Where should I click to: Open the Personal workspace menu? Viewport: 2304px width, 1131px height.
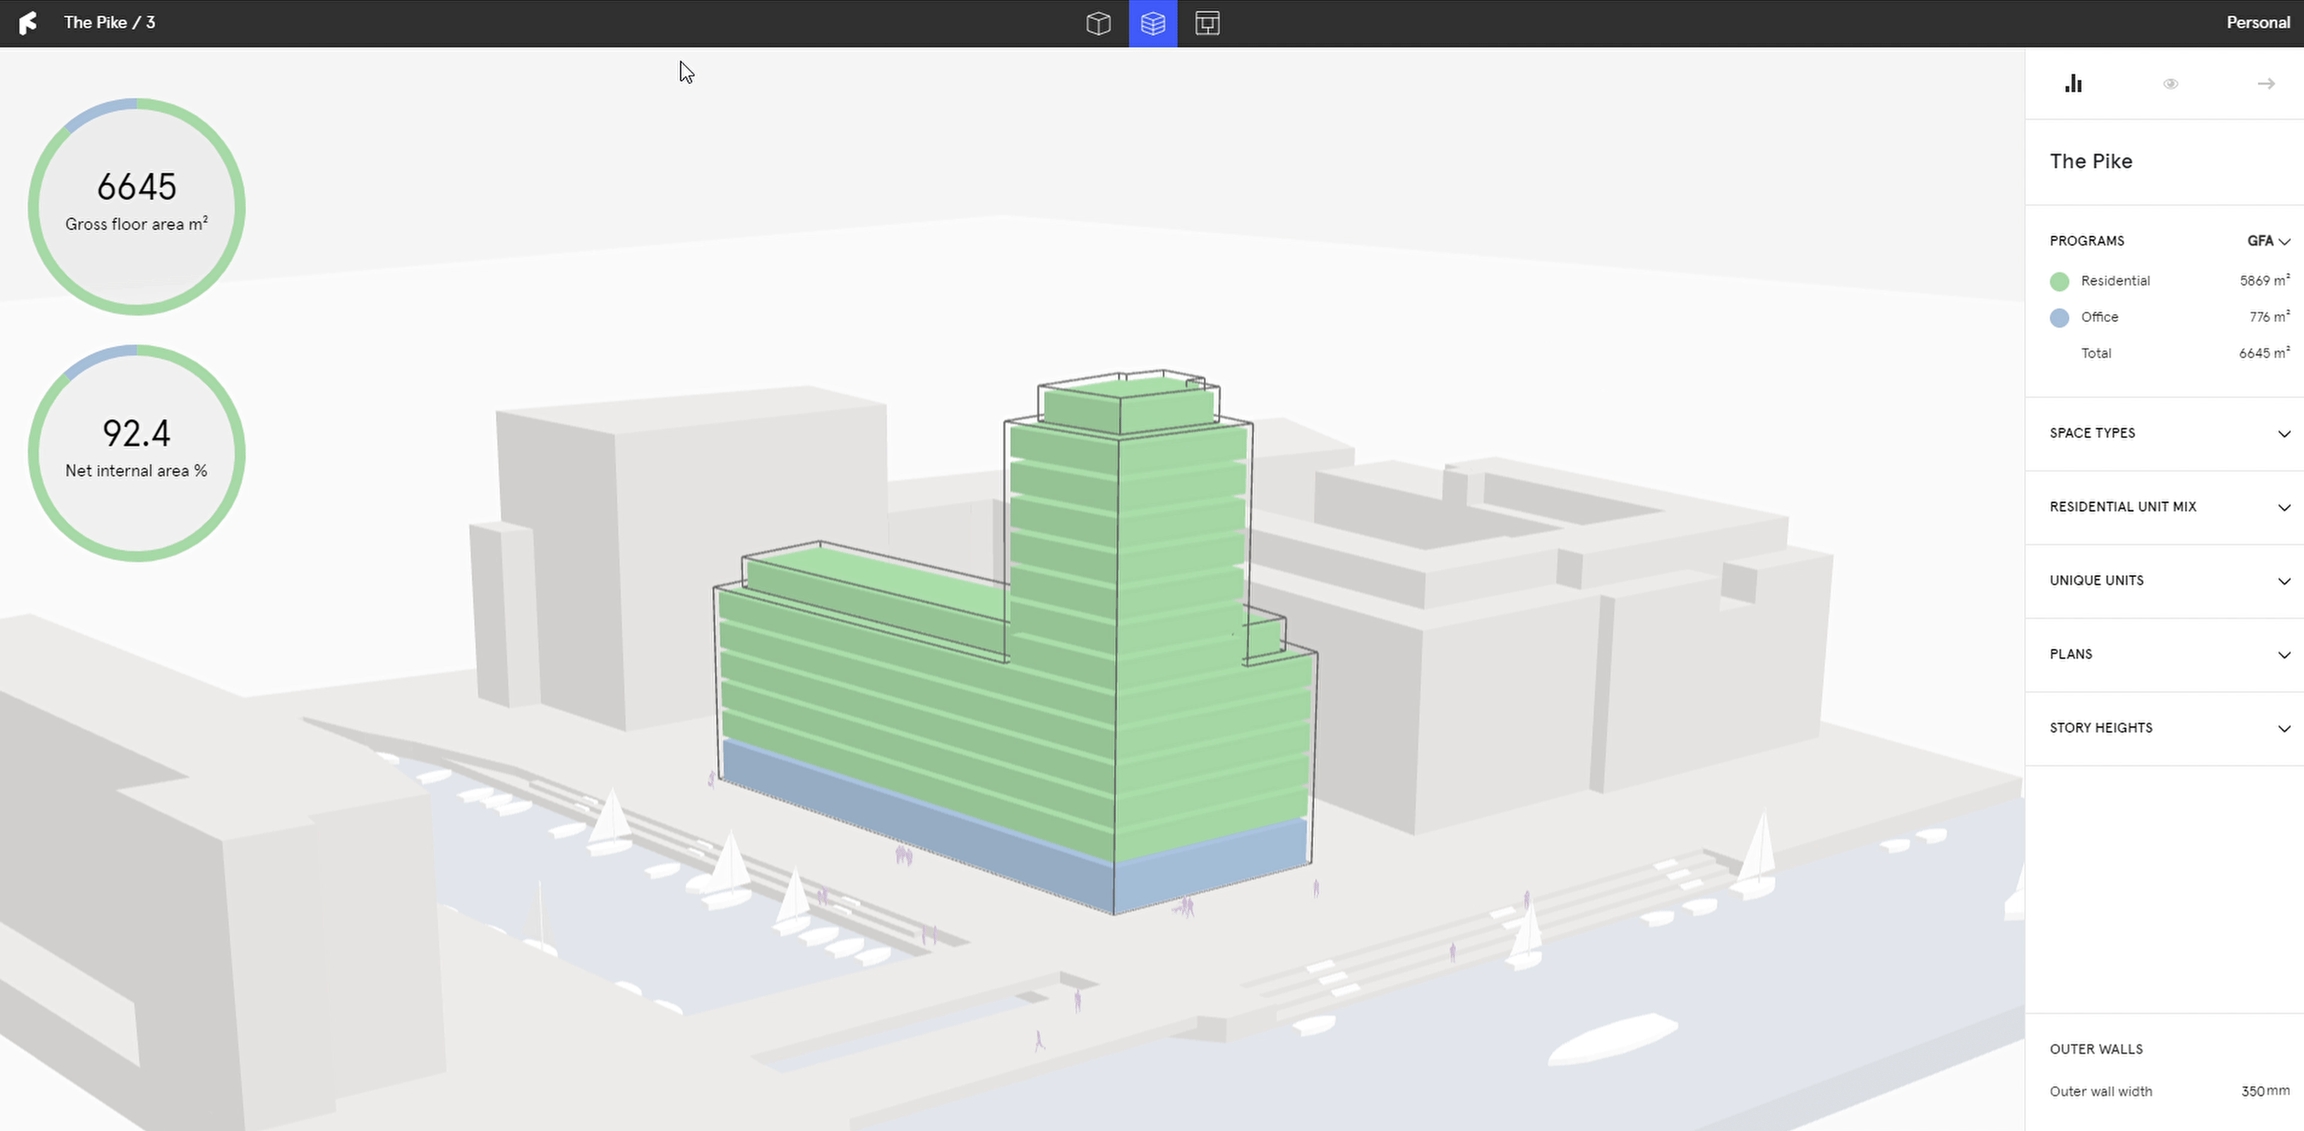point(2257,23)
